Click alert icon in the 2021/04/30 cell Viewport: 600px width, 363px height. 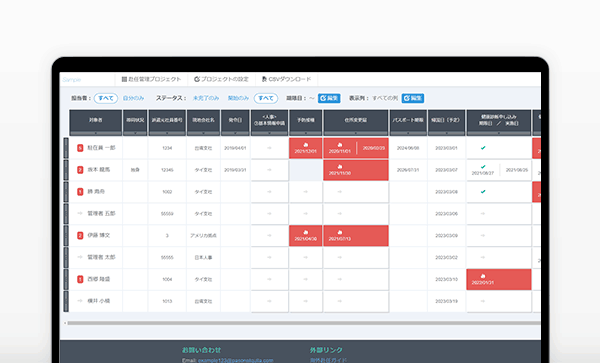[x=305, y=232]
